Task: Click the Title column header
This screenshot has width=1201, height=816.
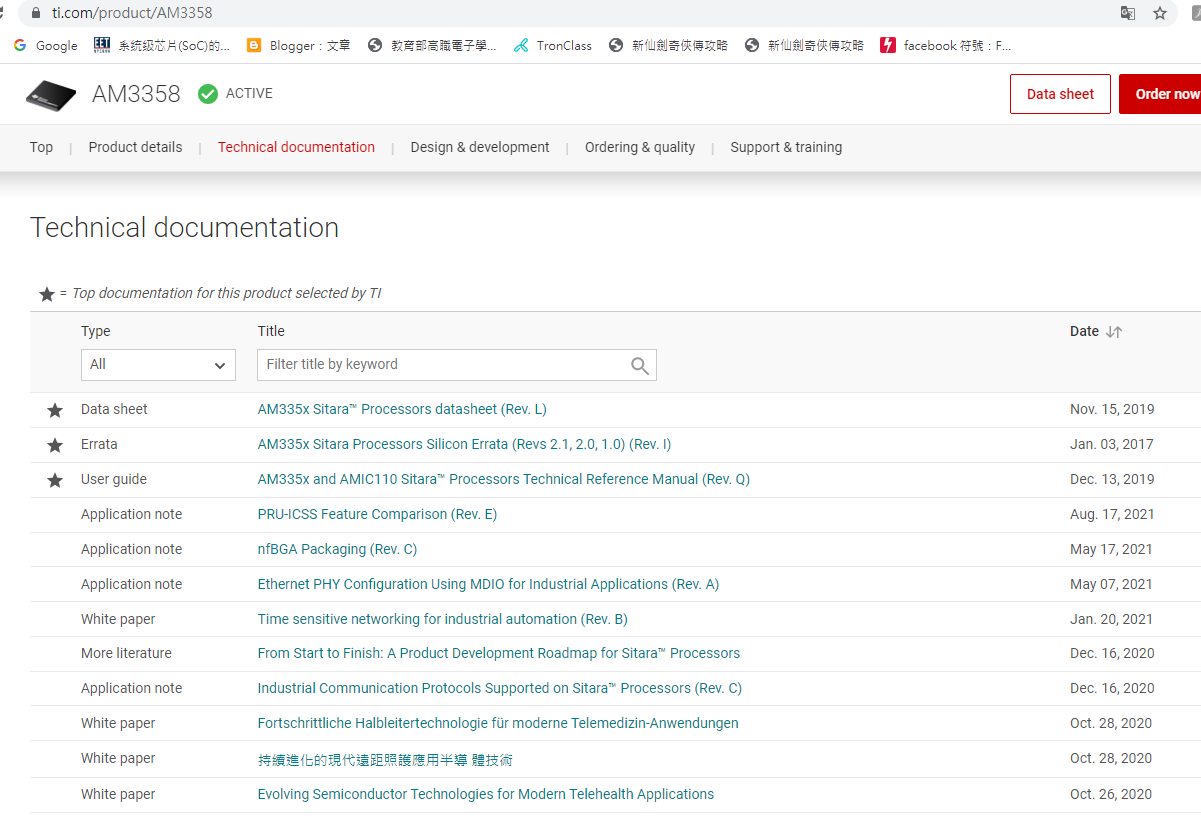Action: (x=271, y=331)
